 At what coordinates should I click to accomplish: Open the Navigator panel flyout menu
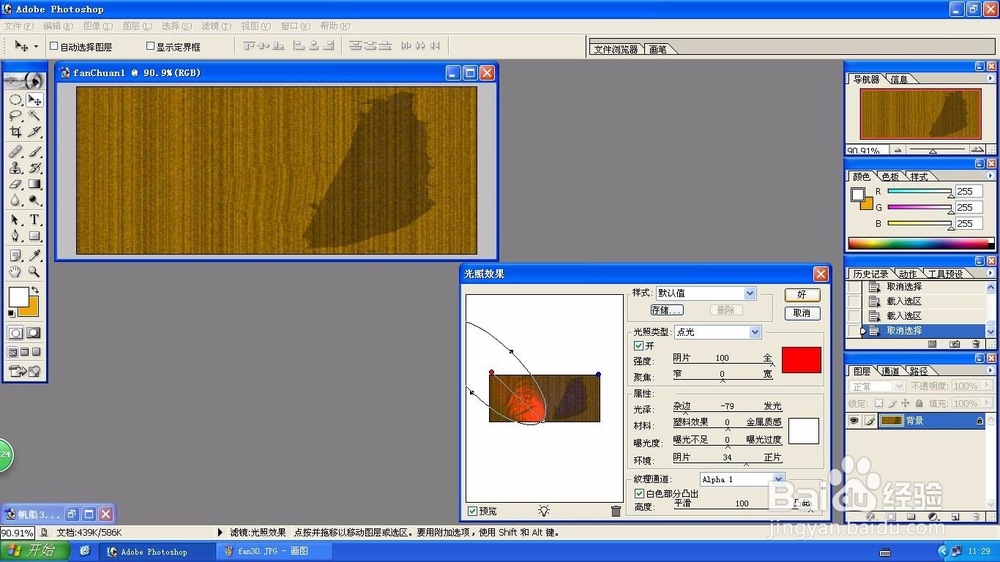[990, 78]
